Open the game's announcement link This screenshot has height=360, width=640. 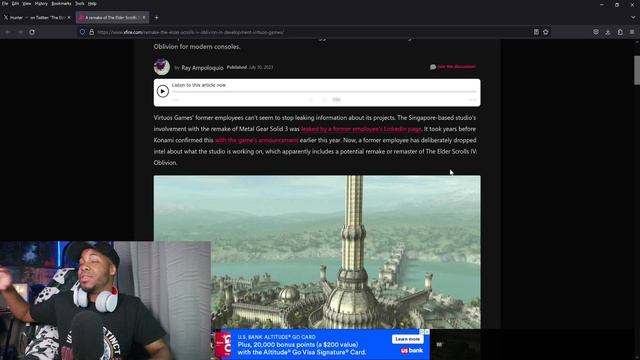(x=256, y=140)
